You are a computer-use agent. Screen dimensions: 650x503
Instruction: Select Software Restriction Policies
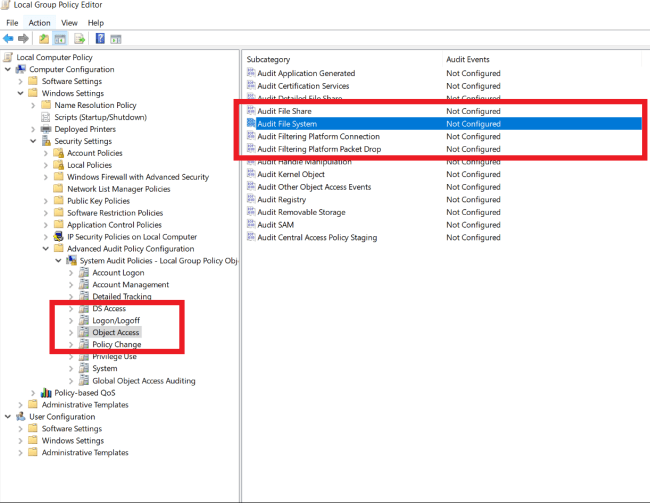click(115, 213)
